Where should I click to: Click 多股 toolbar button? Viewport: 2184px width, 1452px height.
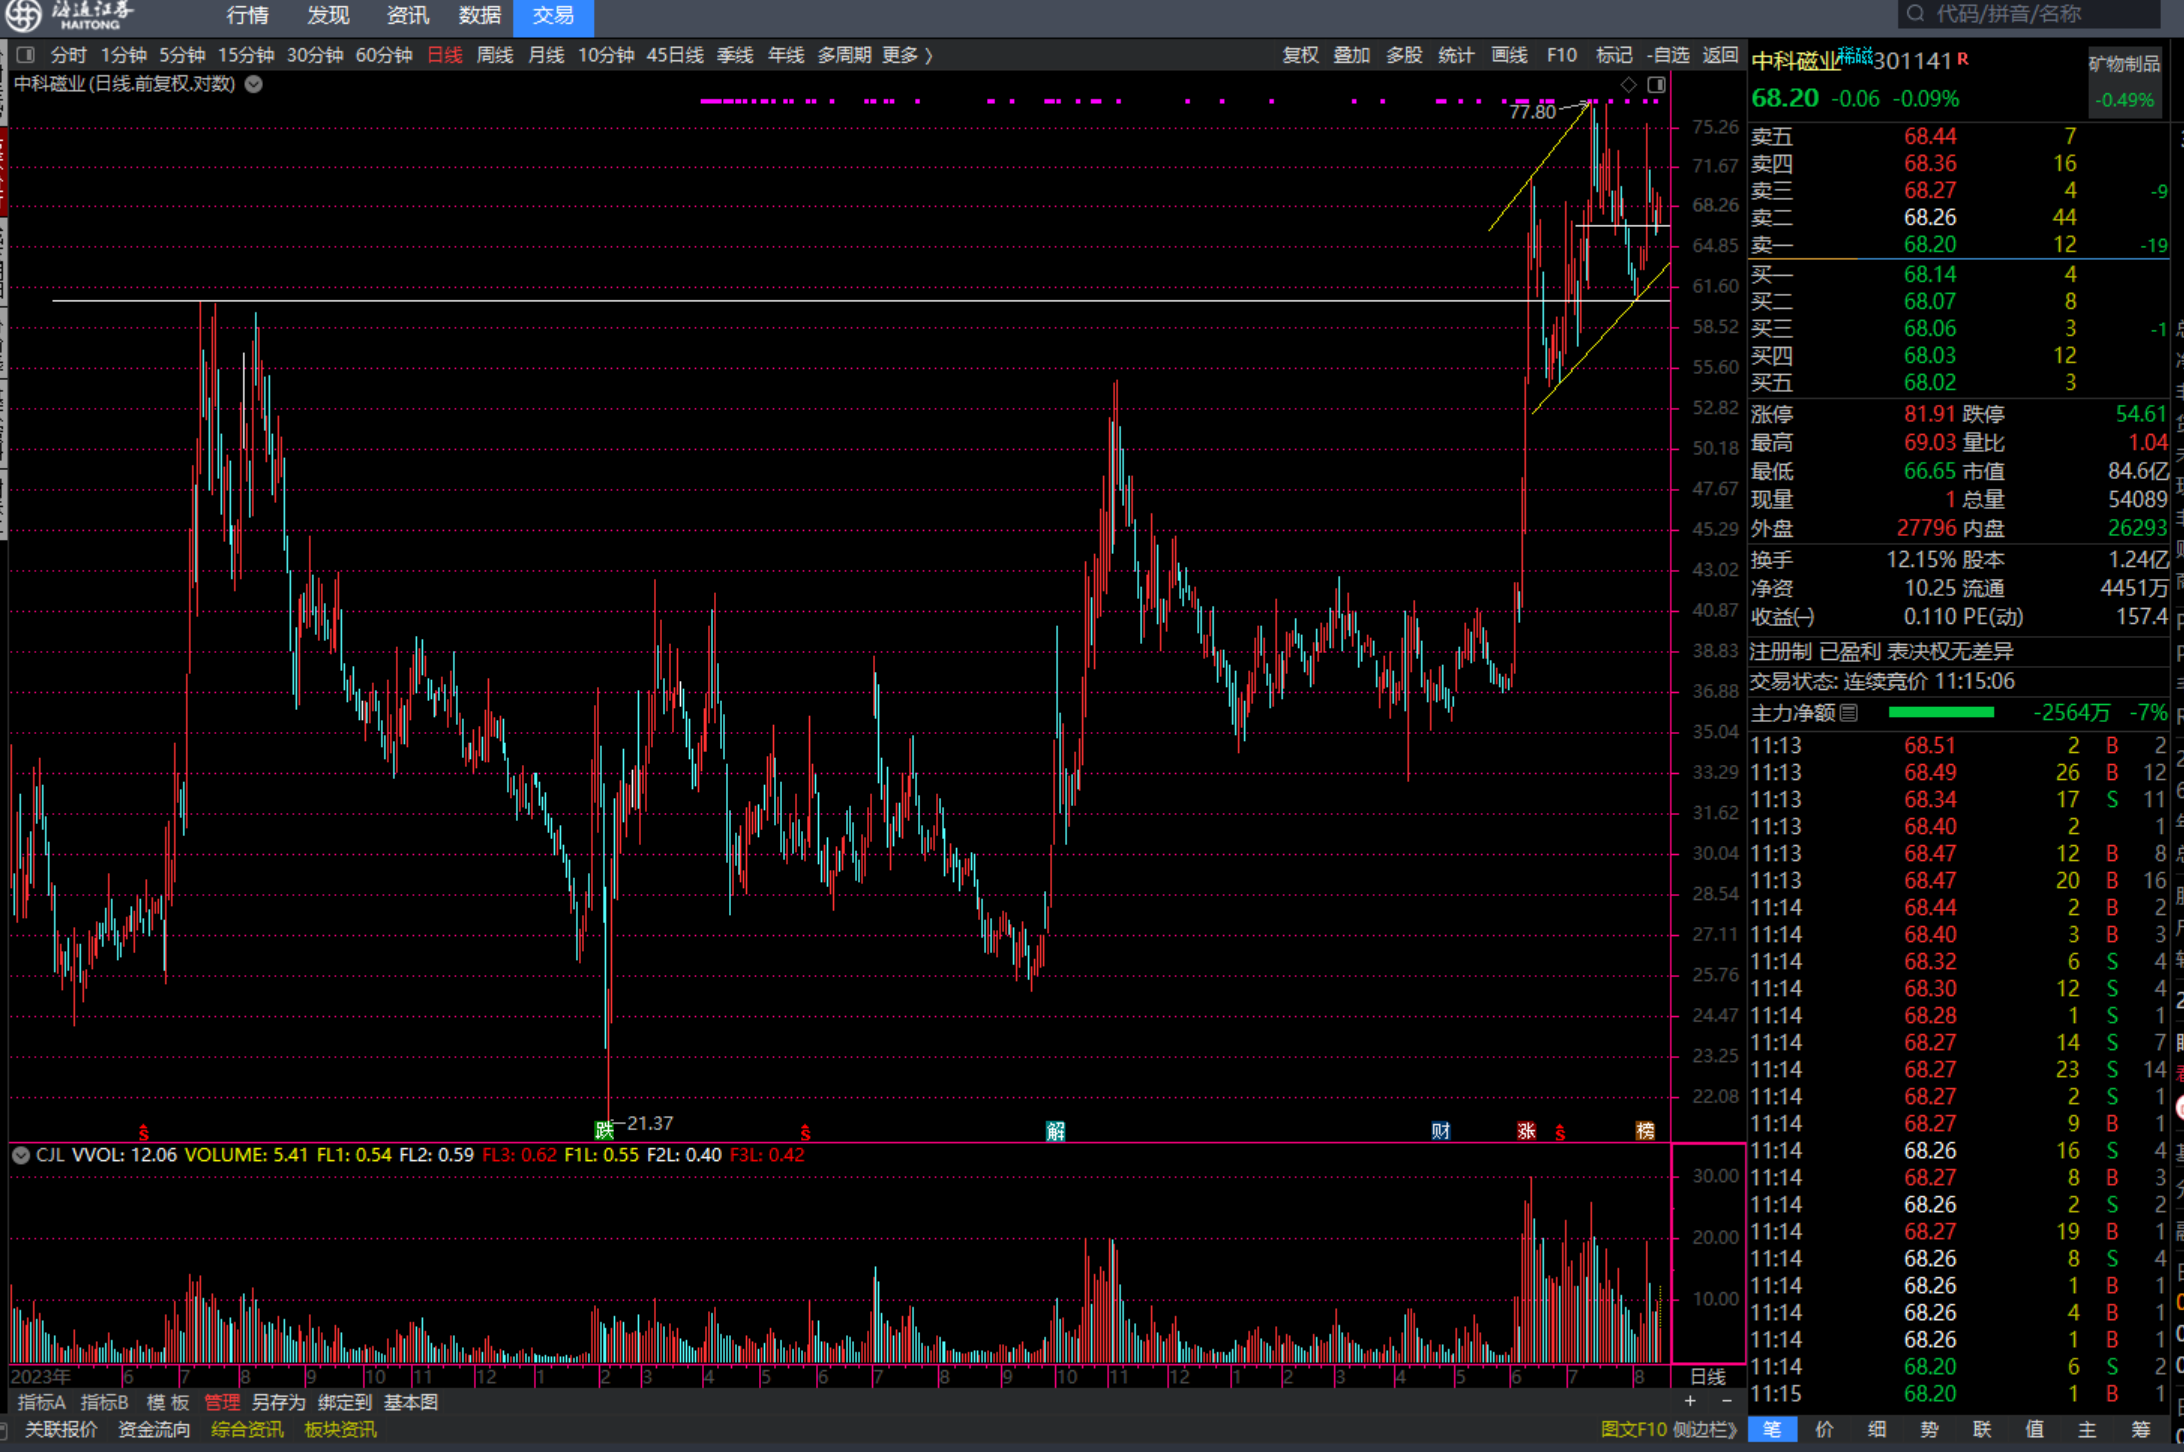[x=1404, y=55]
